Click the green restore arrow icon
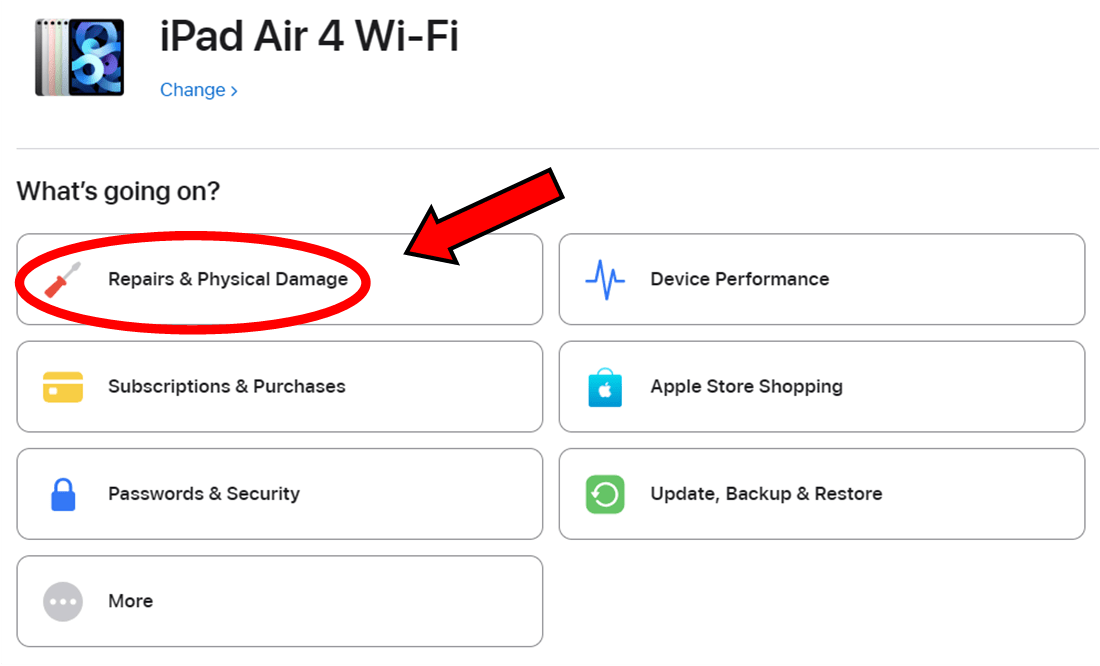Screen dimensions: 1100x666 click(x=604, y=494)
